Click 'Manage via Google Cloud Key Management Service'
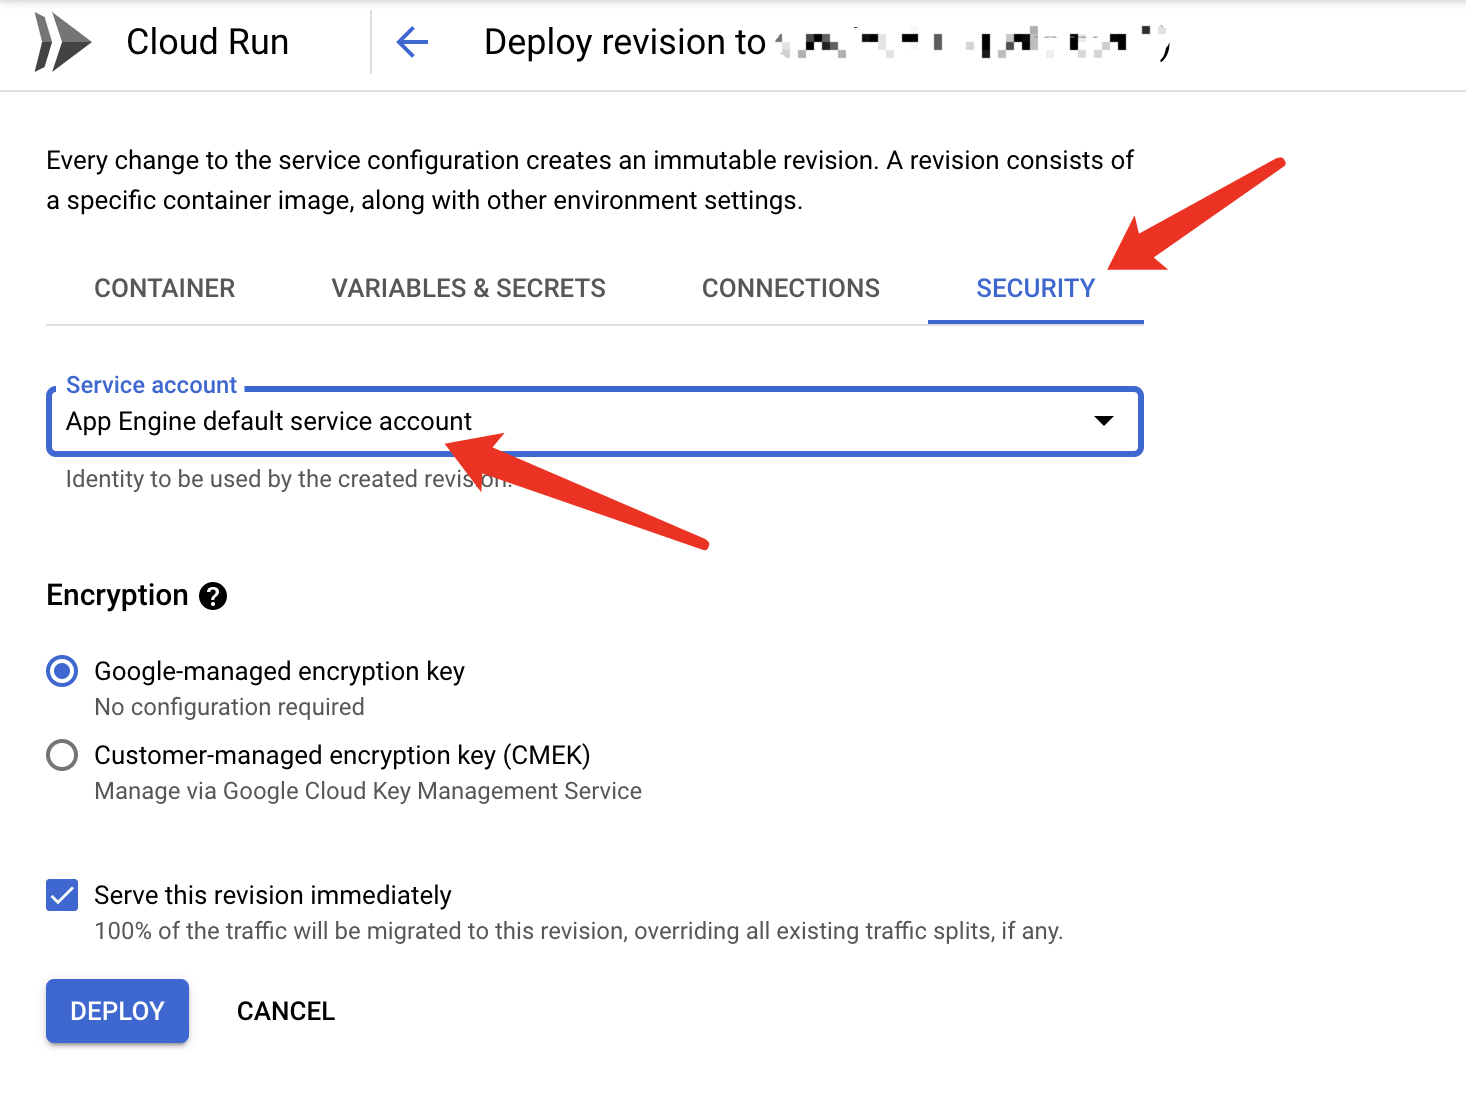1466x1102 pixels. [x=368, y=791]
